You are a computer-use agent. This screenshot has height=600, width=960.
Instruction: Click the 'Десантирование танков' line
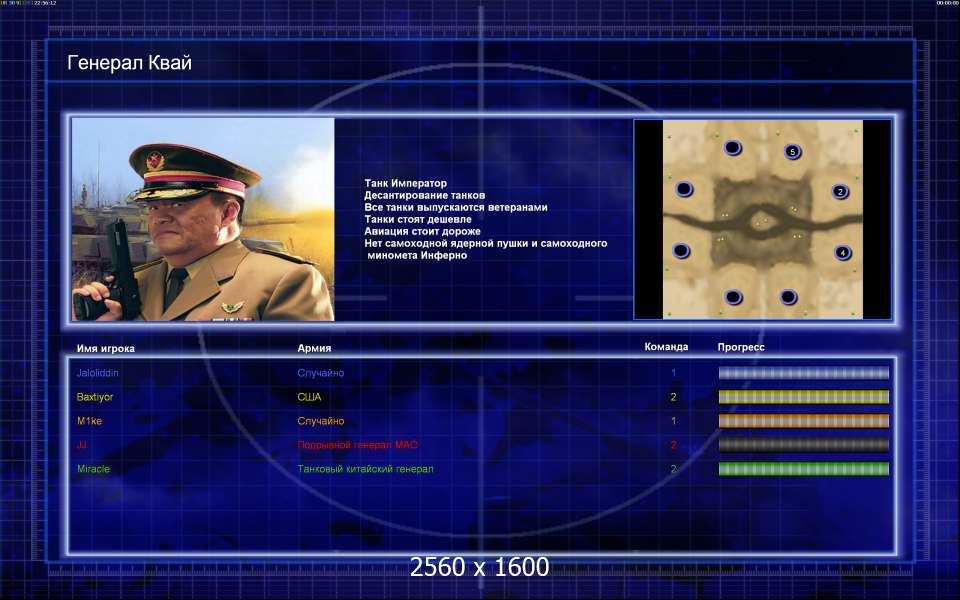click(x=424, y=195)
